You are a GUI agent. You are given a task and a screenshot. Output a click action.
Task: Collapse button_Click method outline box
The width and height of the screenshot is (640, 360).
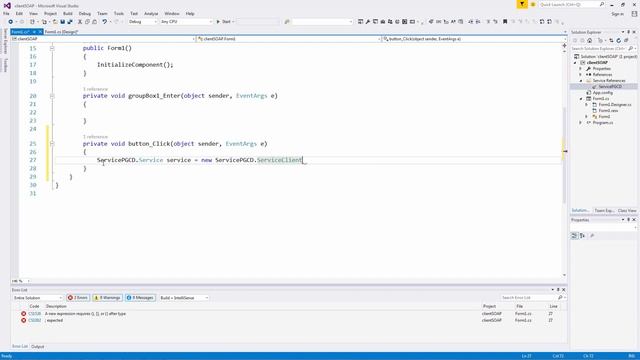pyautogui.click(x=52, y=144)
